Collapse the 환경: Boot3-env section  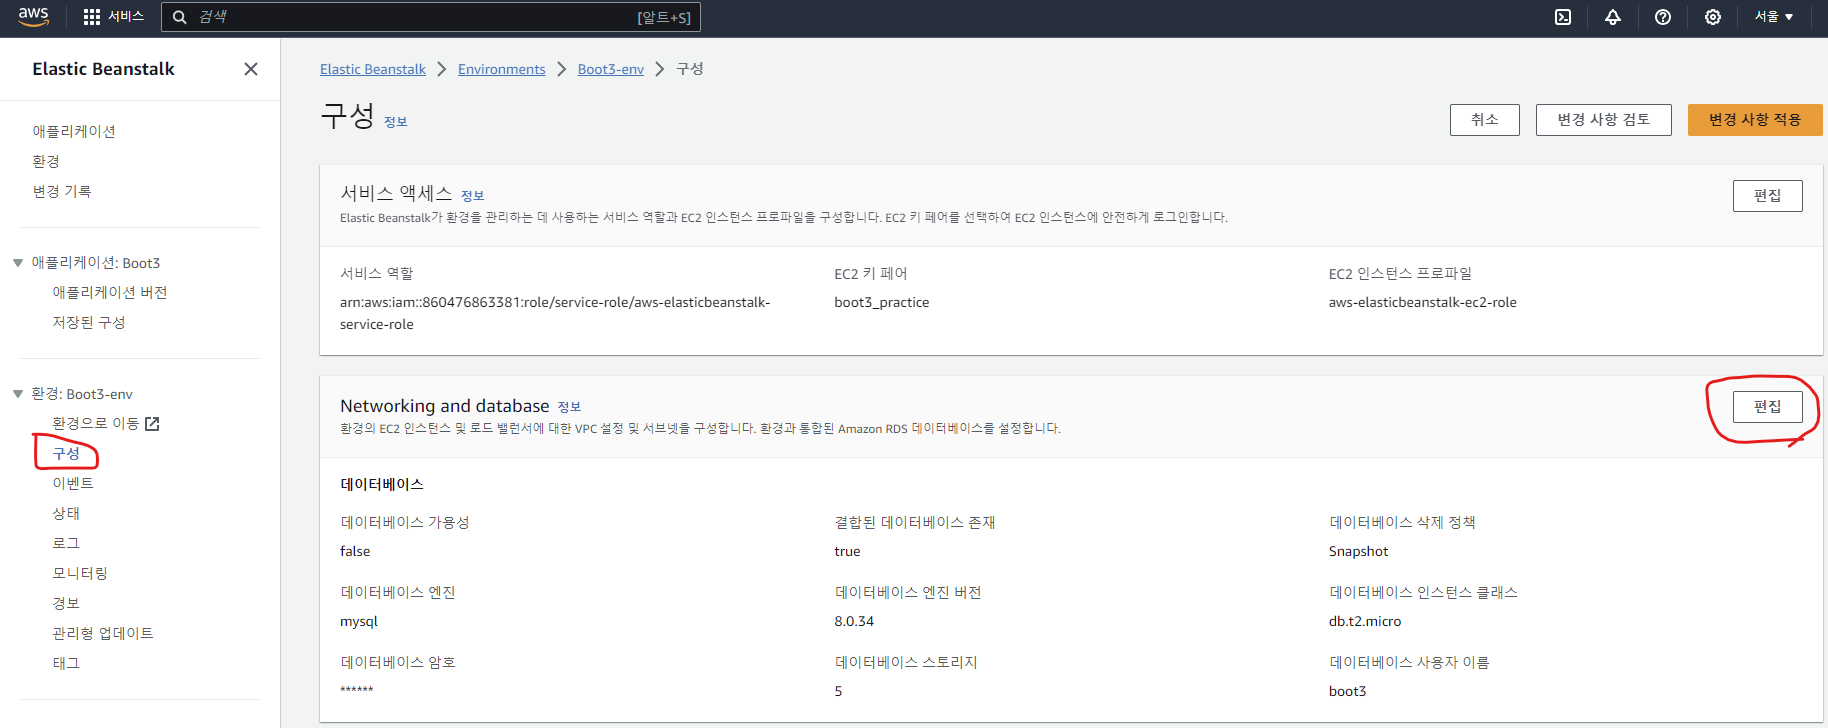[18, 394]
